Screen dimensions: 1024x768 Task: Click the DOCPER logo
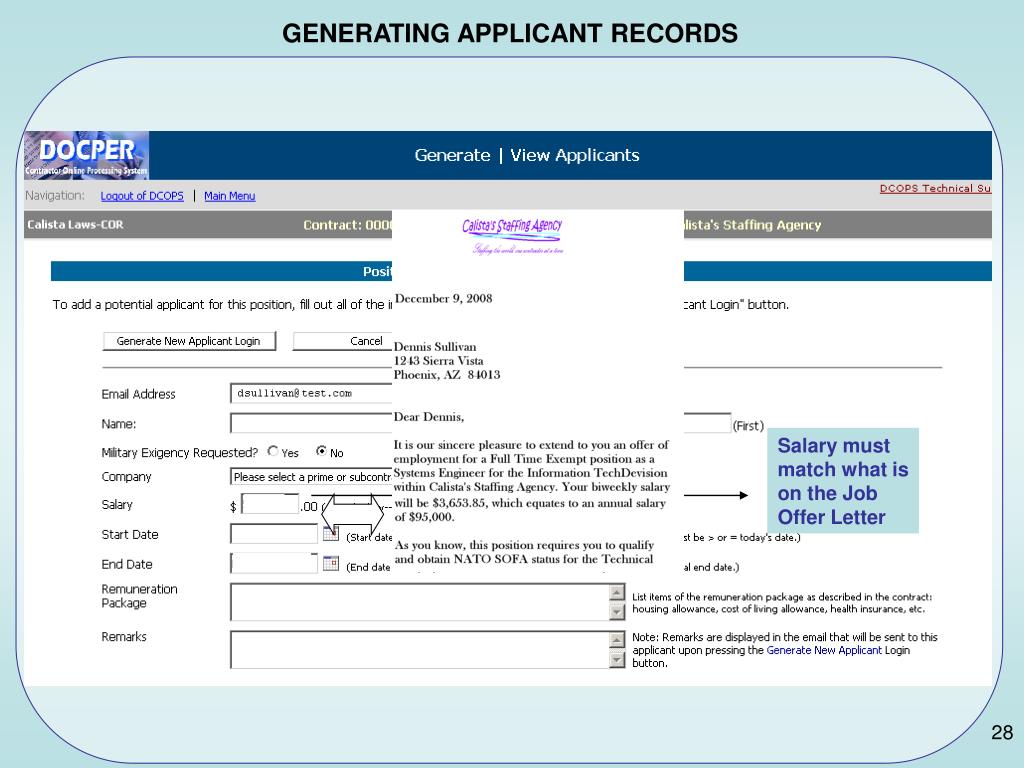click(x=86, y=155)
